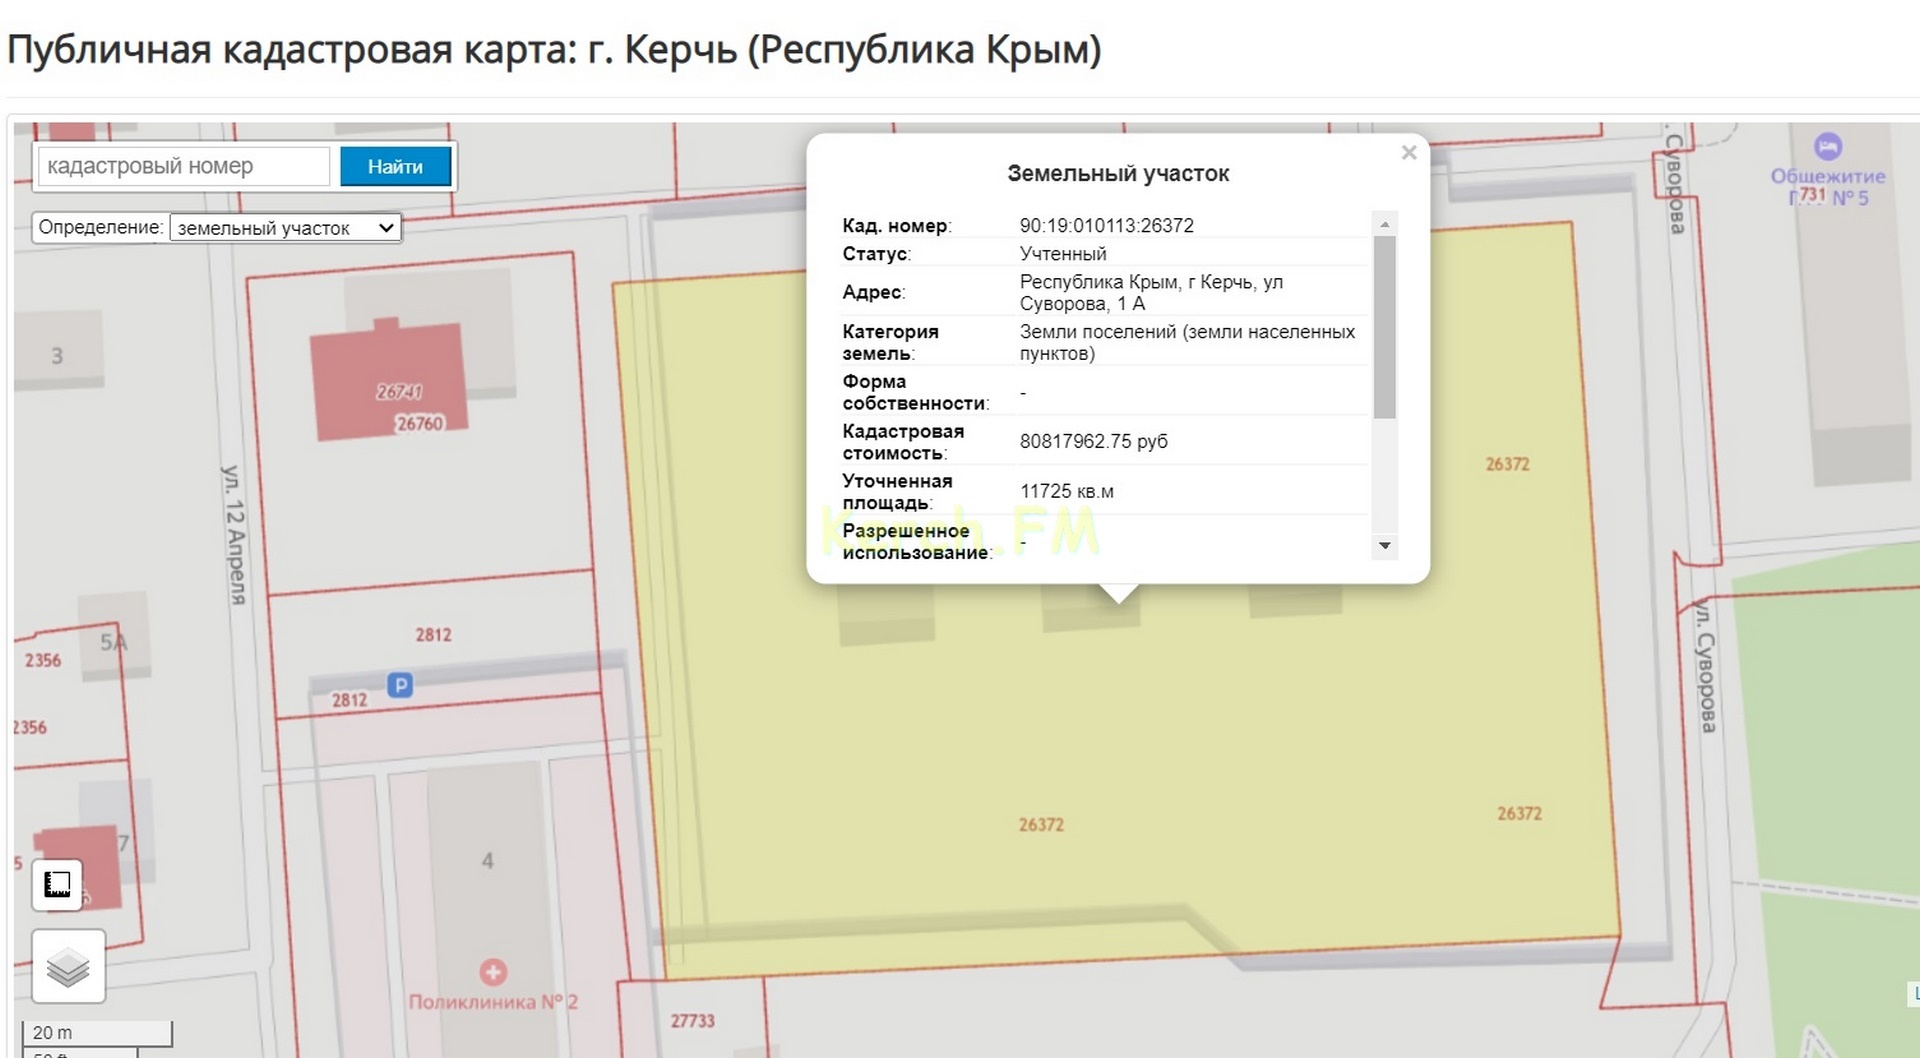Click building number 4 on map
Screen dimensions: 1920x1058
[488, 860]
